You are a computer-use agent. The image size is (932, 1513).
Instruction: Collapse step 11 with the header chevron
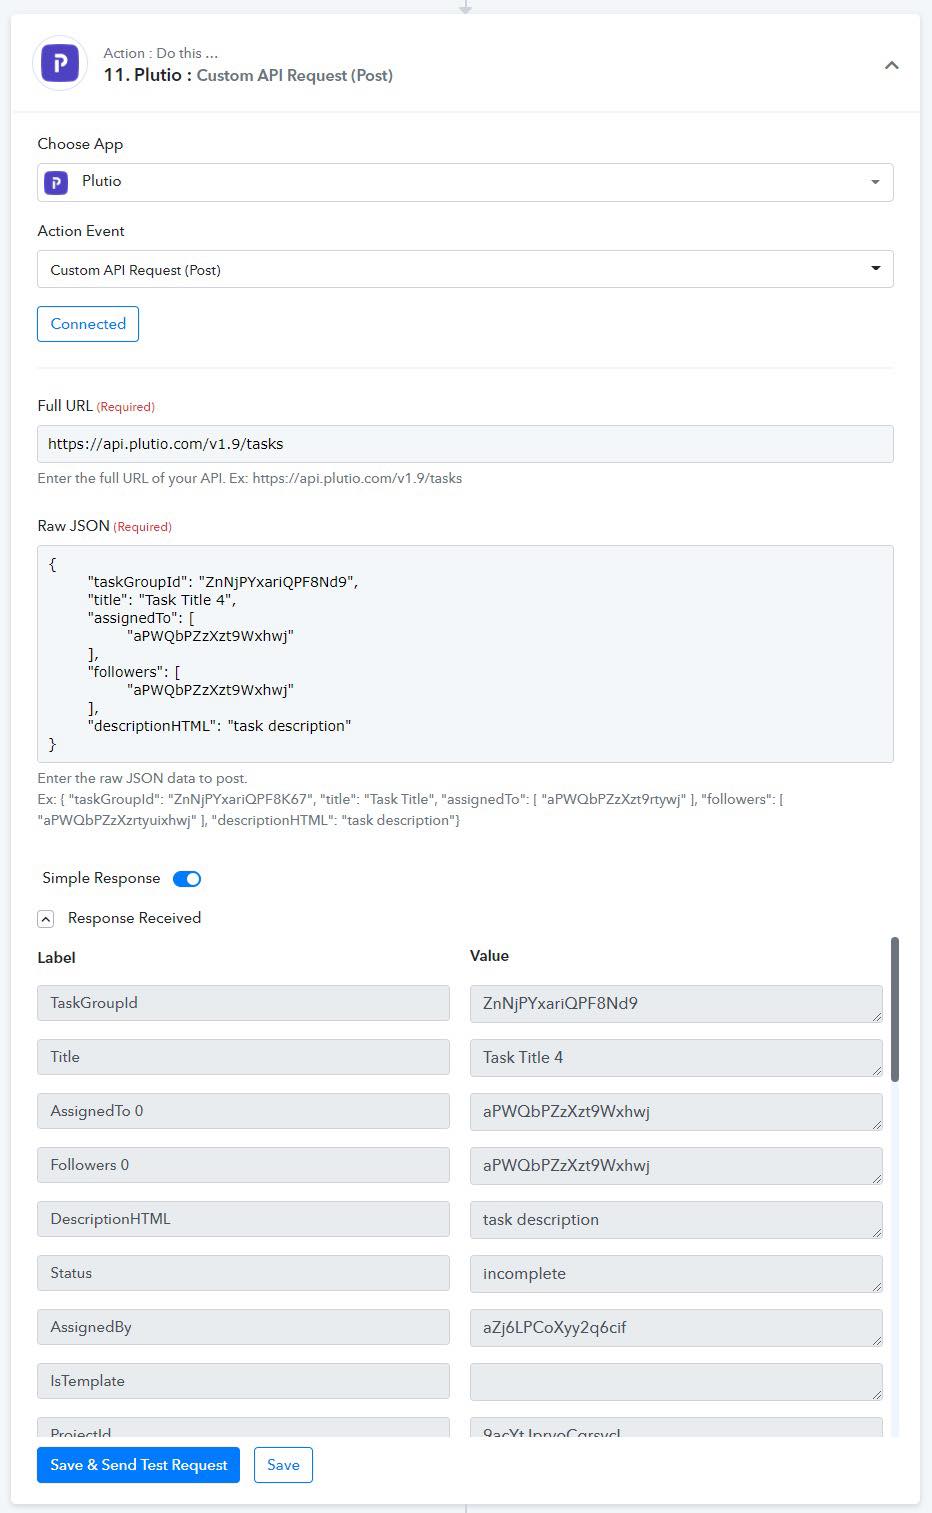891,65
